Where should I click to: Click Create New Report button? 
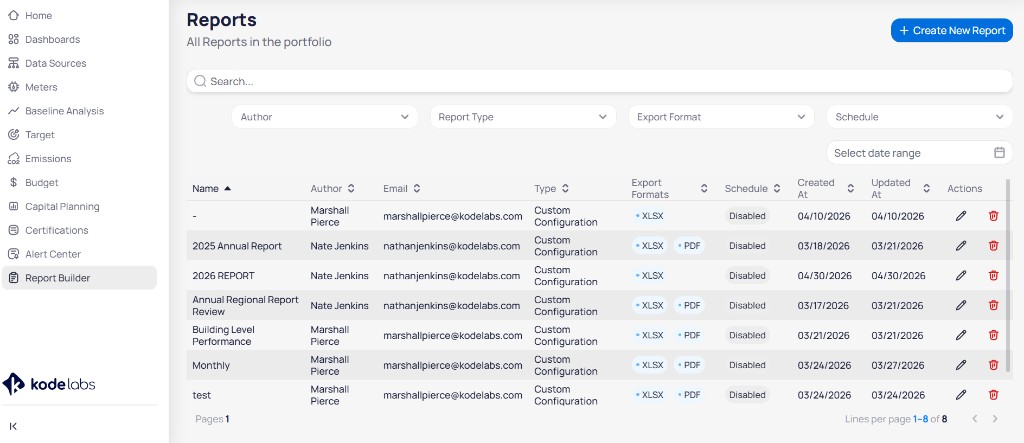952,30
